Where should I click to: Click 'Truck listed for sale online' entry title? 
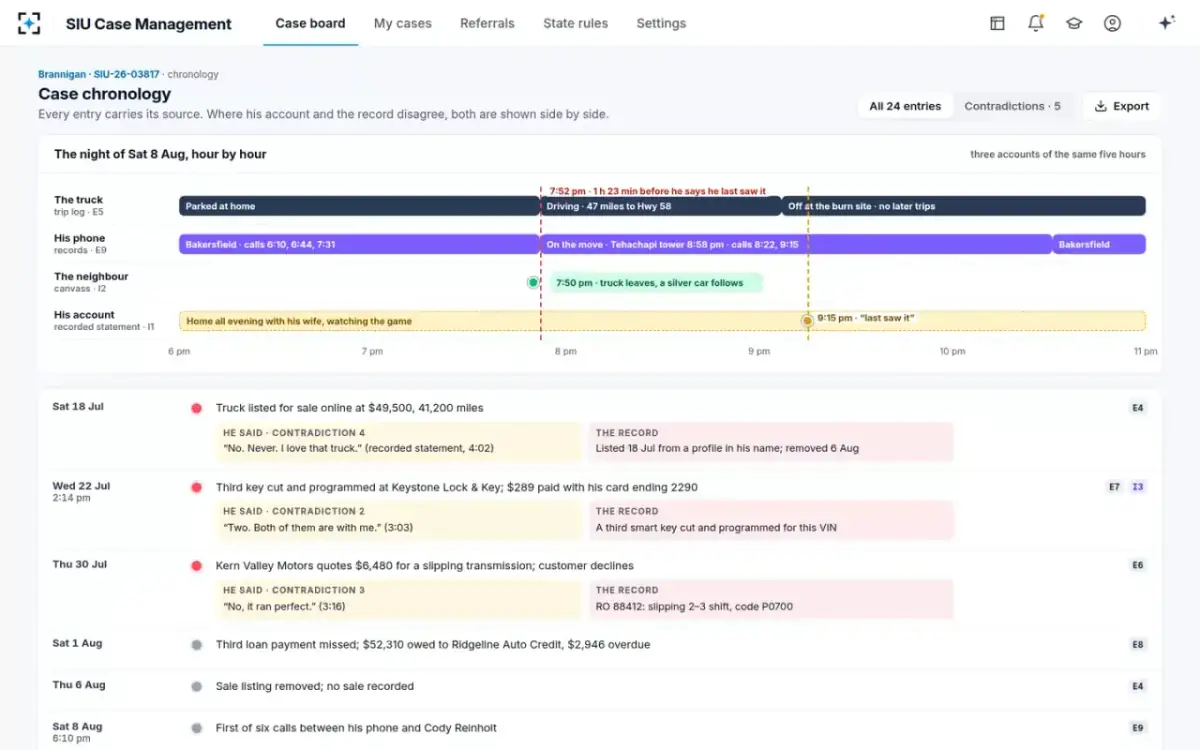[350, 408]
